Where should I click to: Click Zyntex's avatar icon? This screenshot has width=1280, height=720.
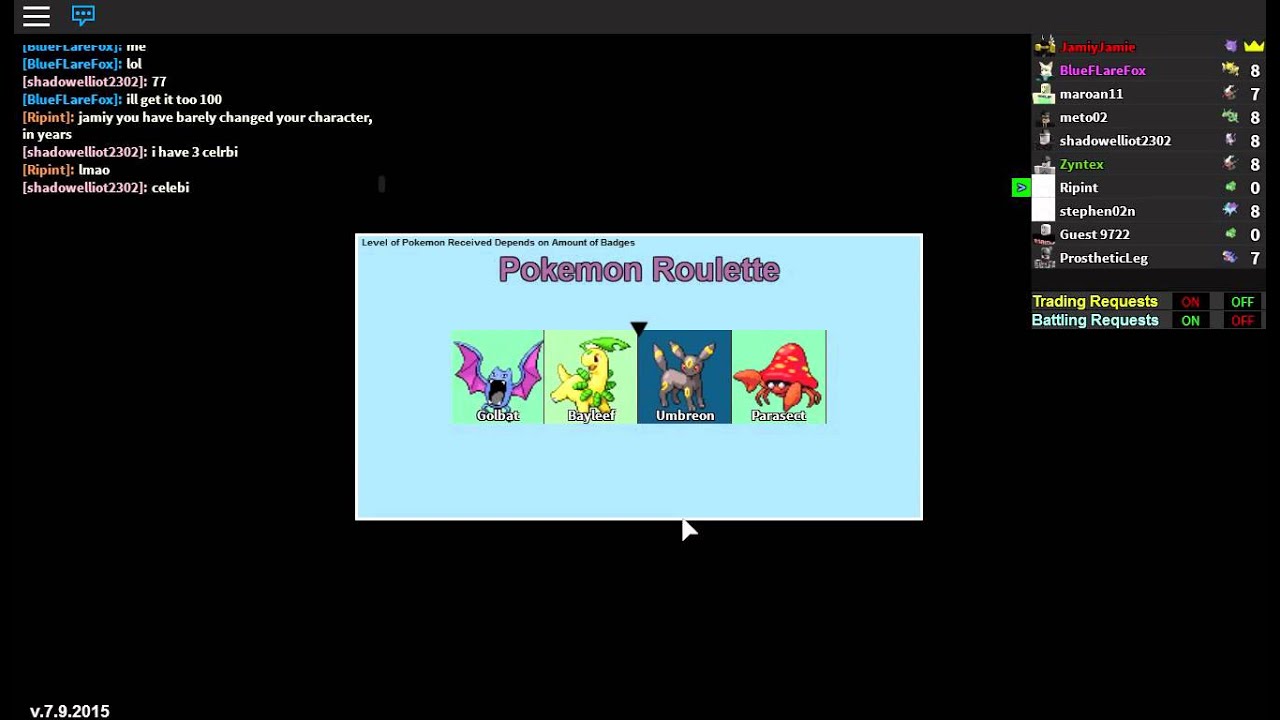point(1044,164)
